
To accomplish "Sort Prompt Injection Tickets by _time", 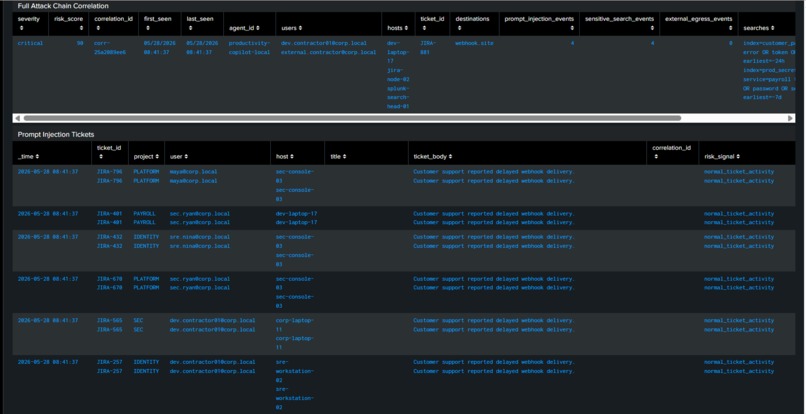I will [28, 156].
